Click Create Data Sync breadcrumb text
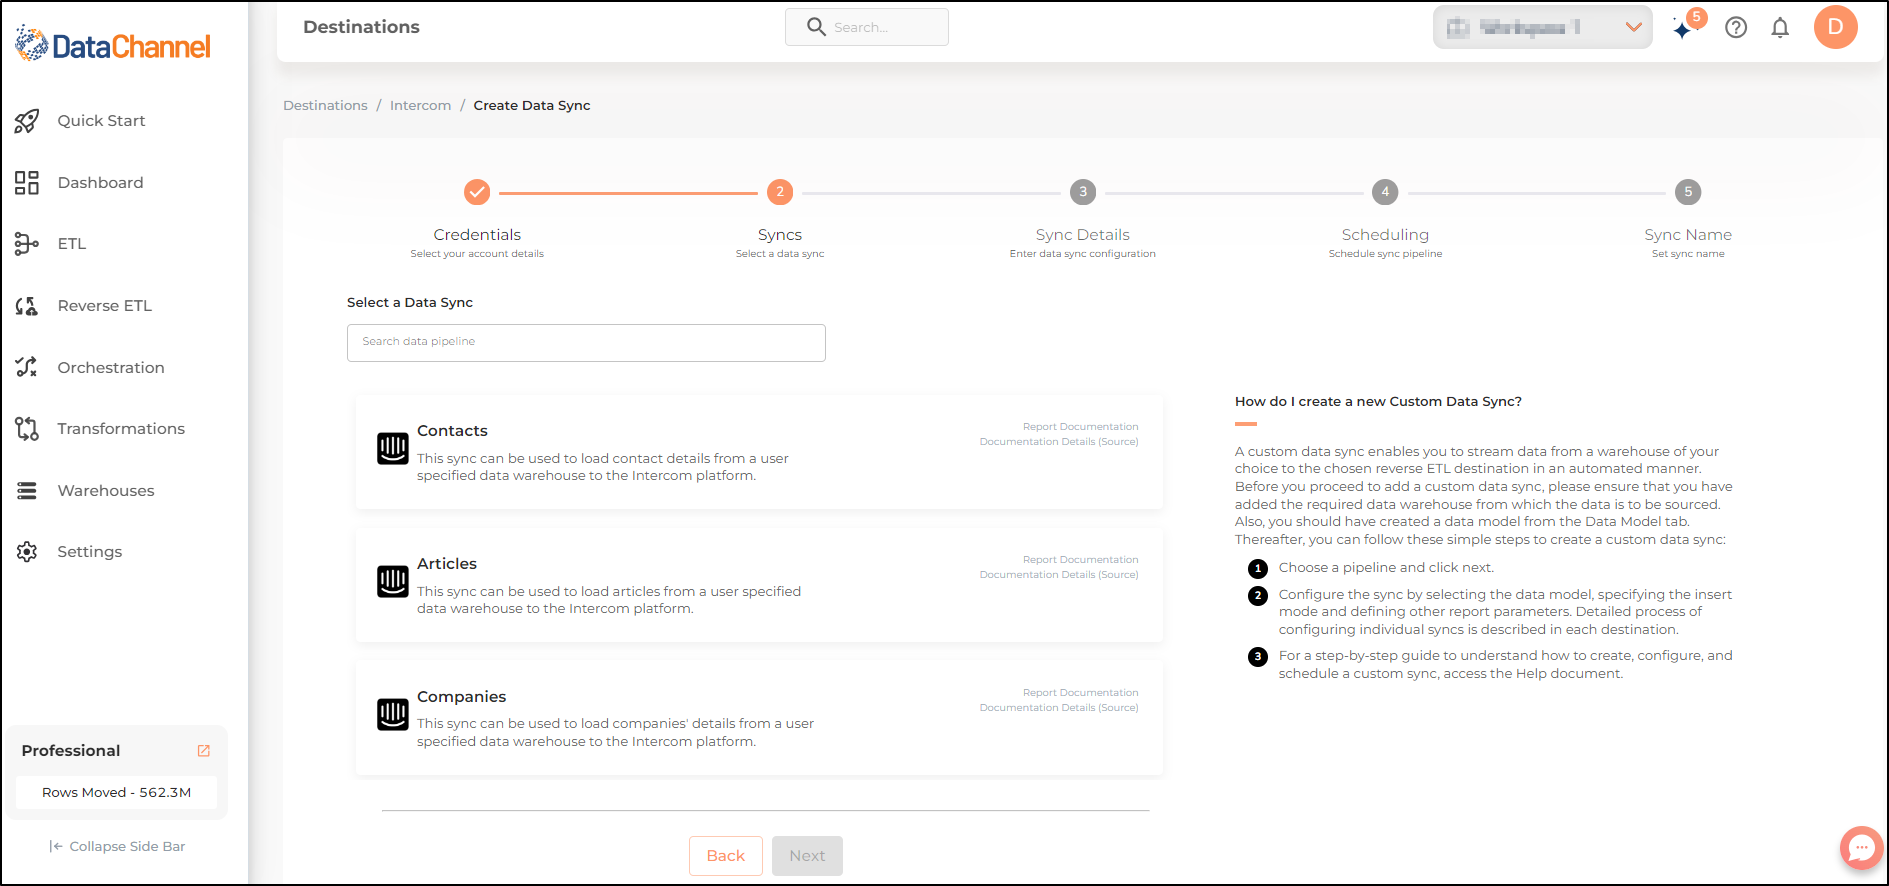 point(532,106)
